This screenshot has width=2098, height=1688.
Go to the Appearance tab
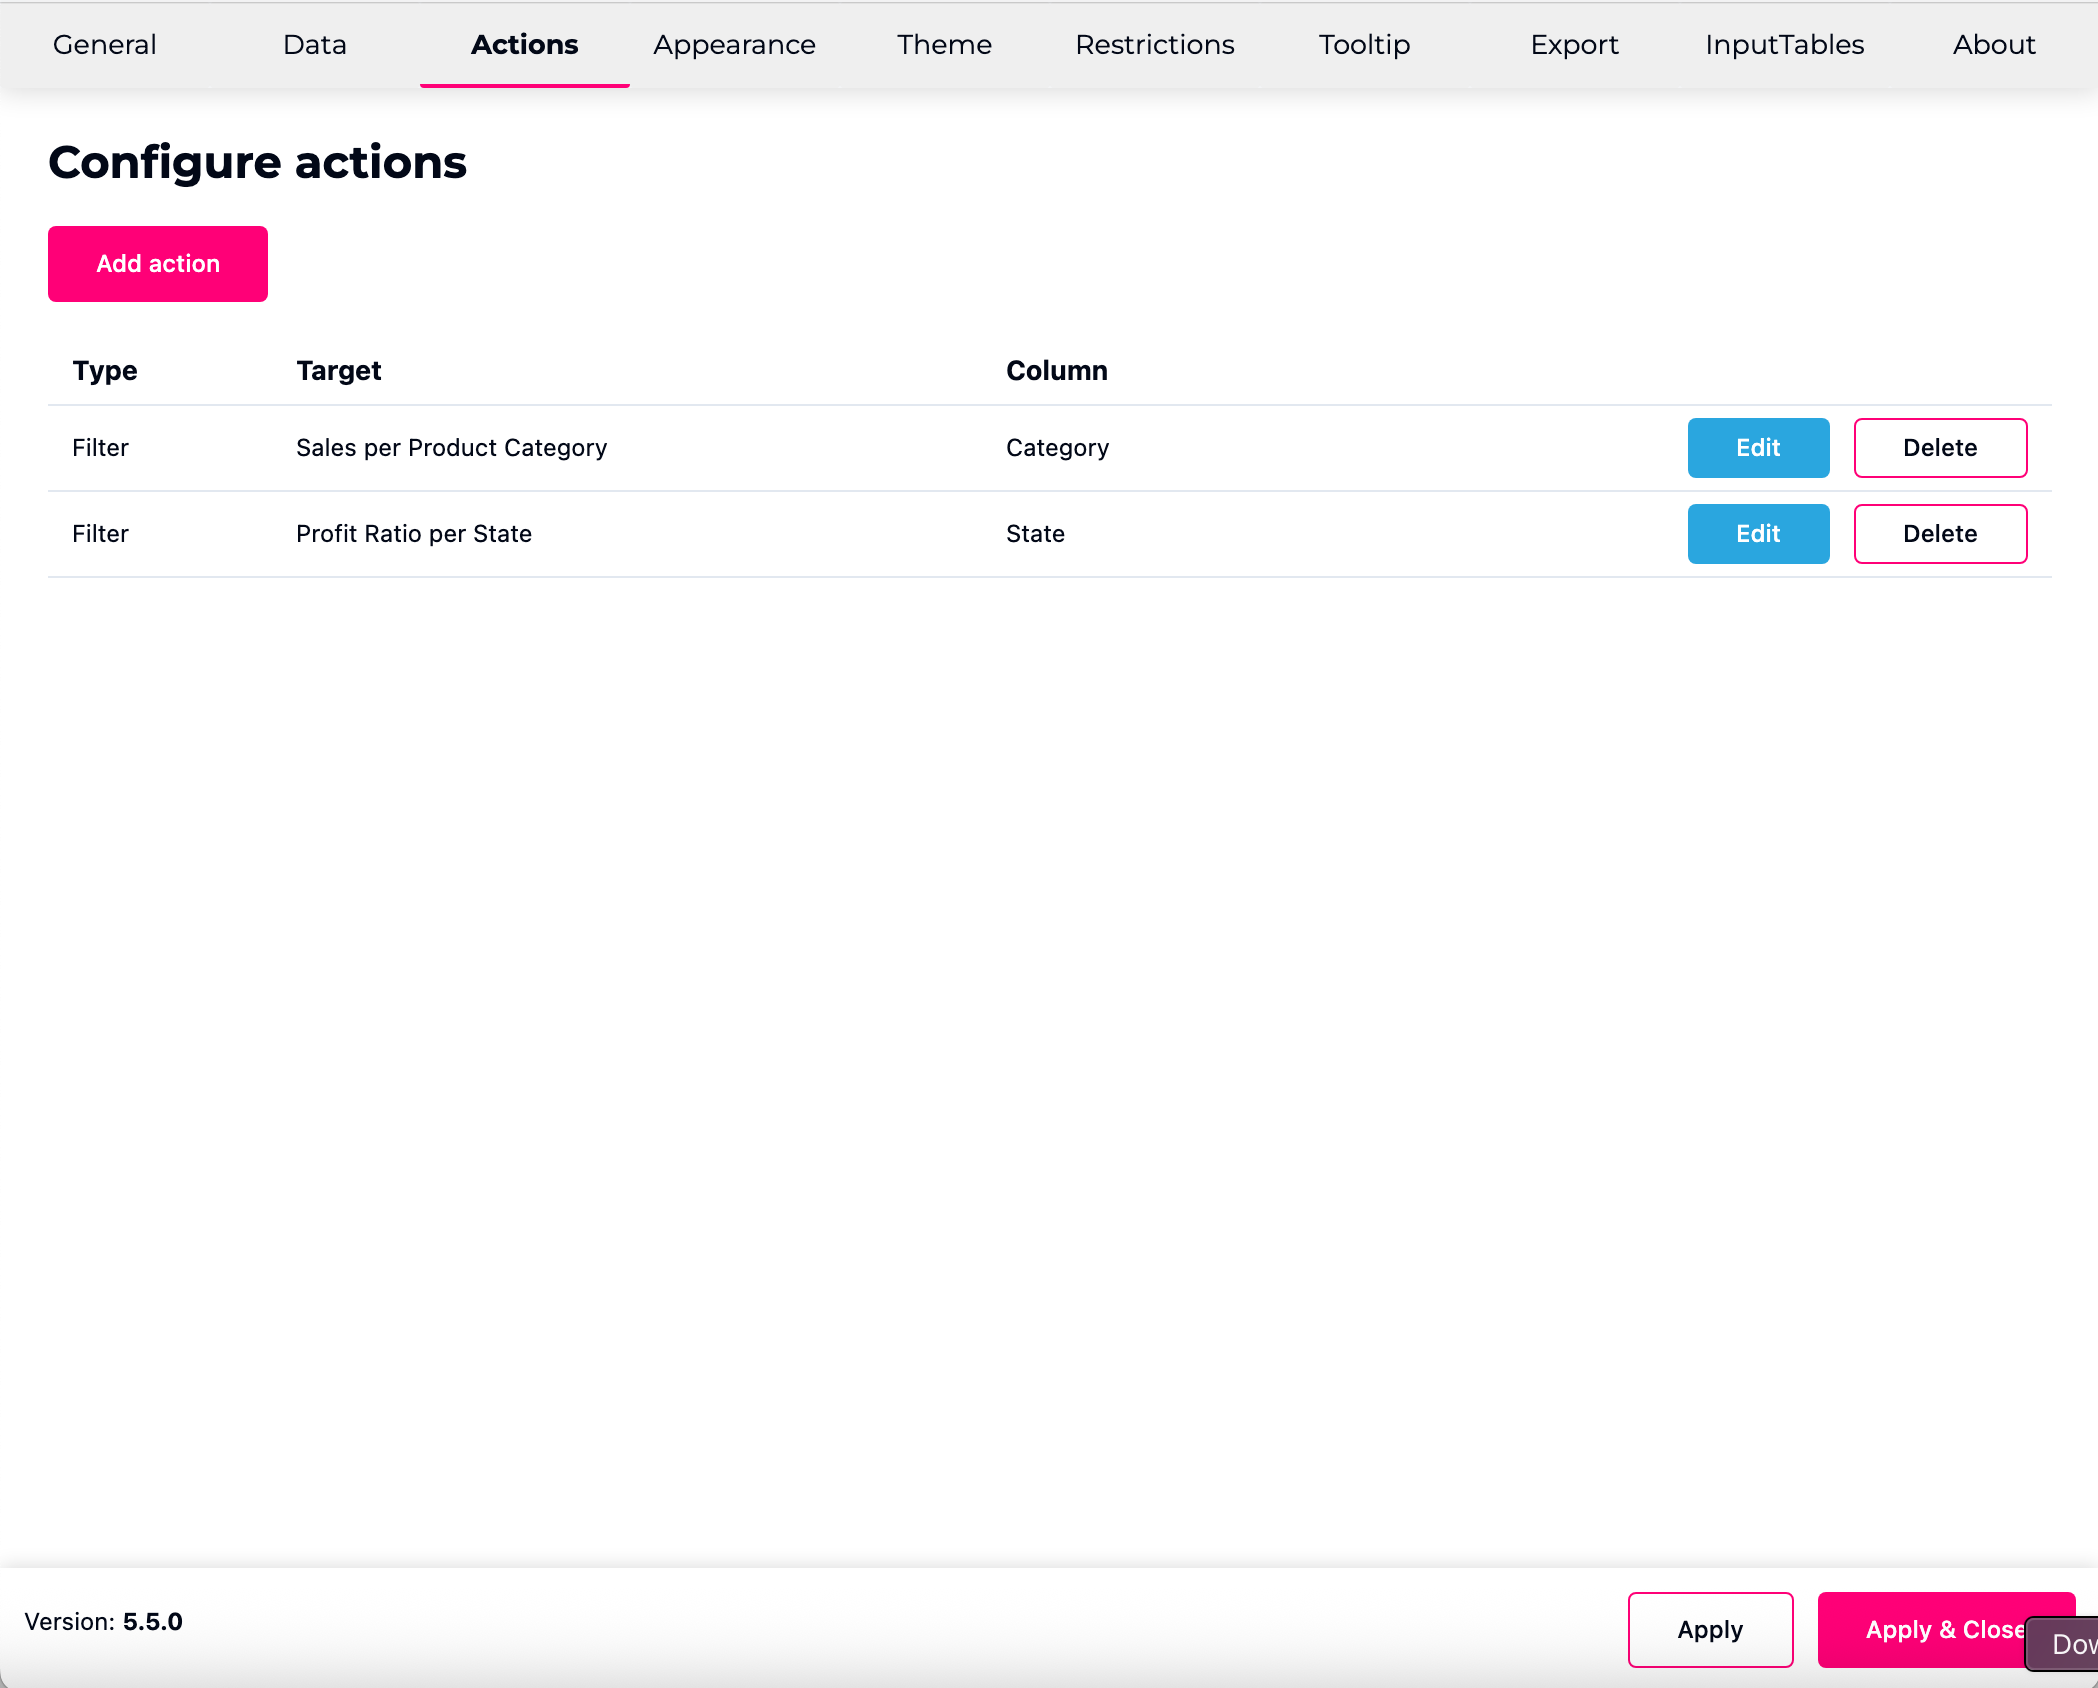tap(734, 45)
